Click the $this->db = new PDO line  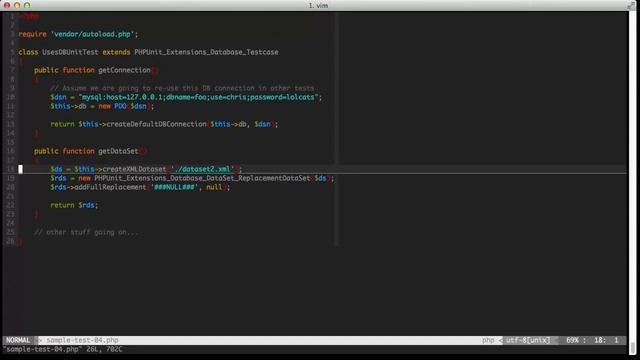102,106
